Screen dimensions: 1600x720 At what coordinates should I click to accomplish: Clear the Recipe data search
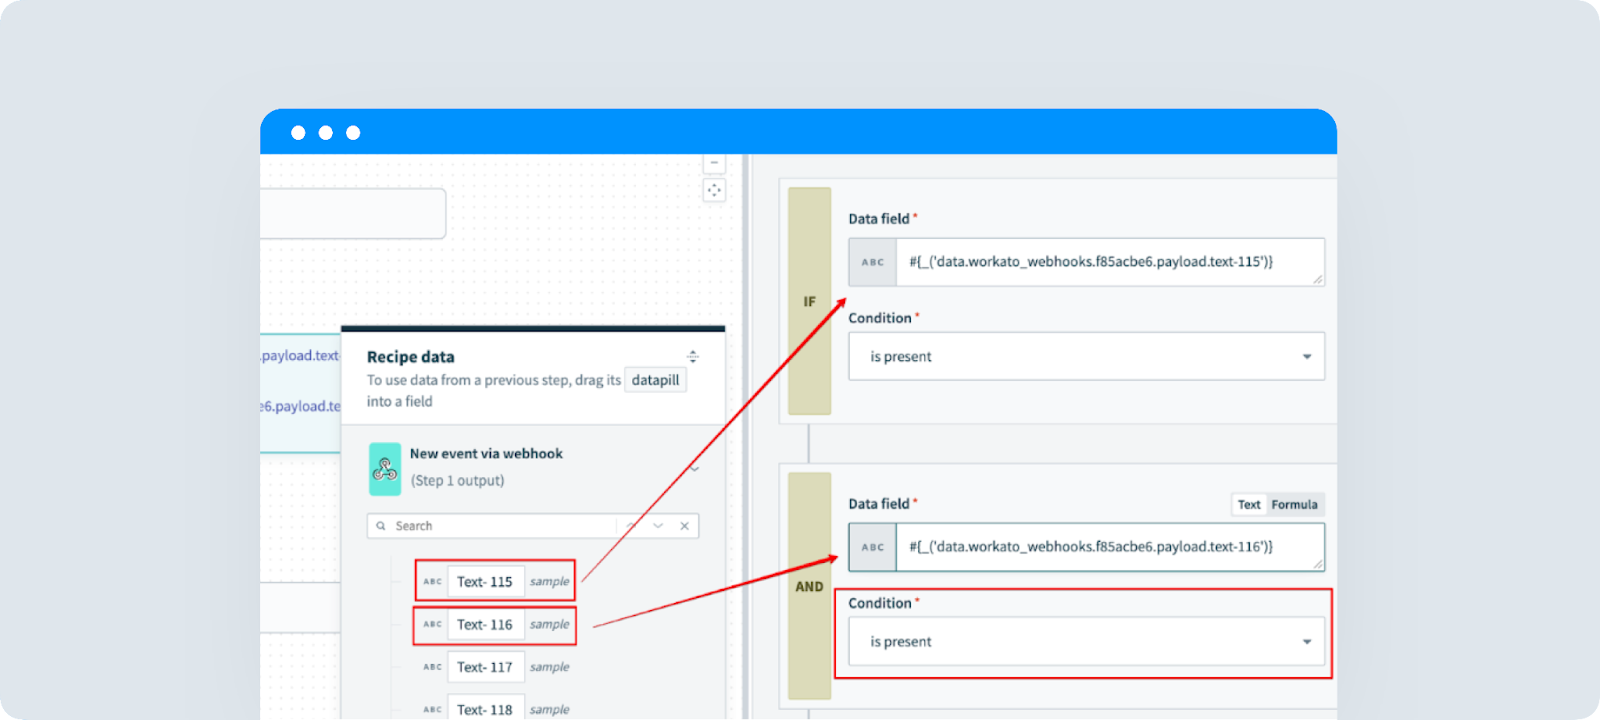click(x=685, y=526)
